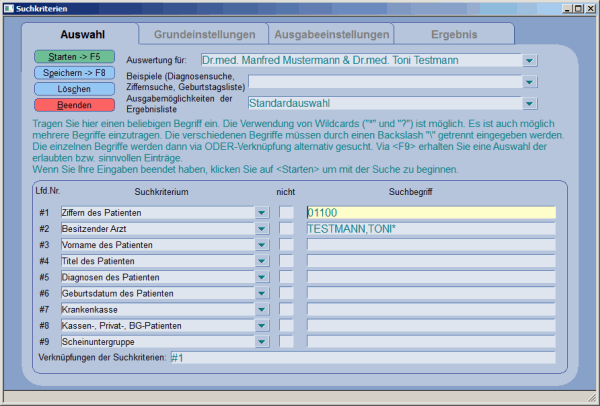Expand the 'Auswertung für' doctor dropdown

[529, 61]
